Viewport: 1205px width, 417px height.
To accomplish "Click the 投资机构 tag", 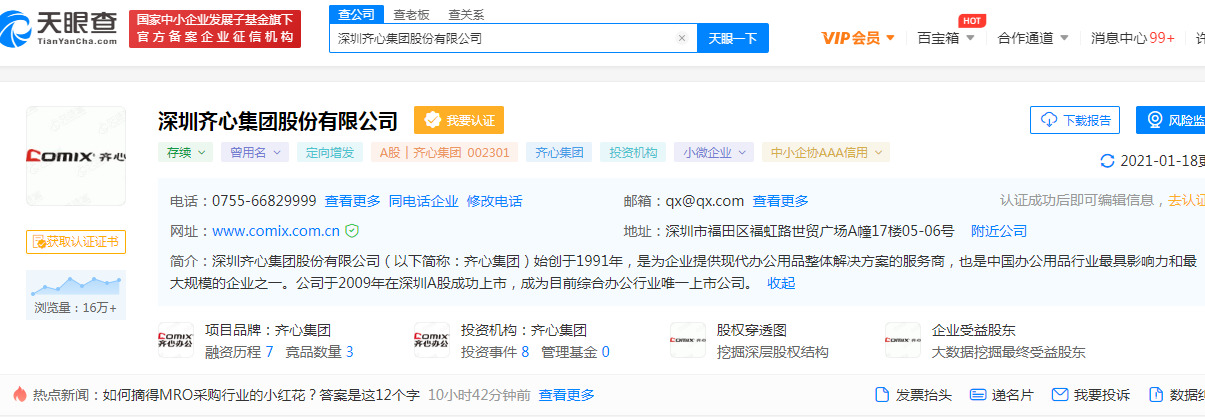I will point(633,152).
